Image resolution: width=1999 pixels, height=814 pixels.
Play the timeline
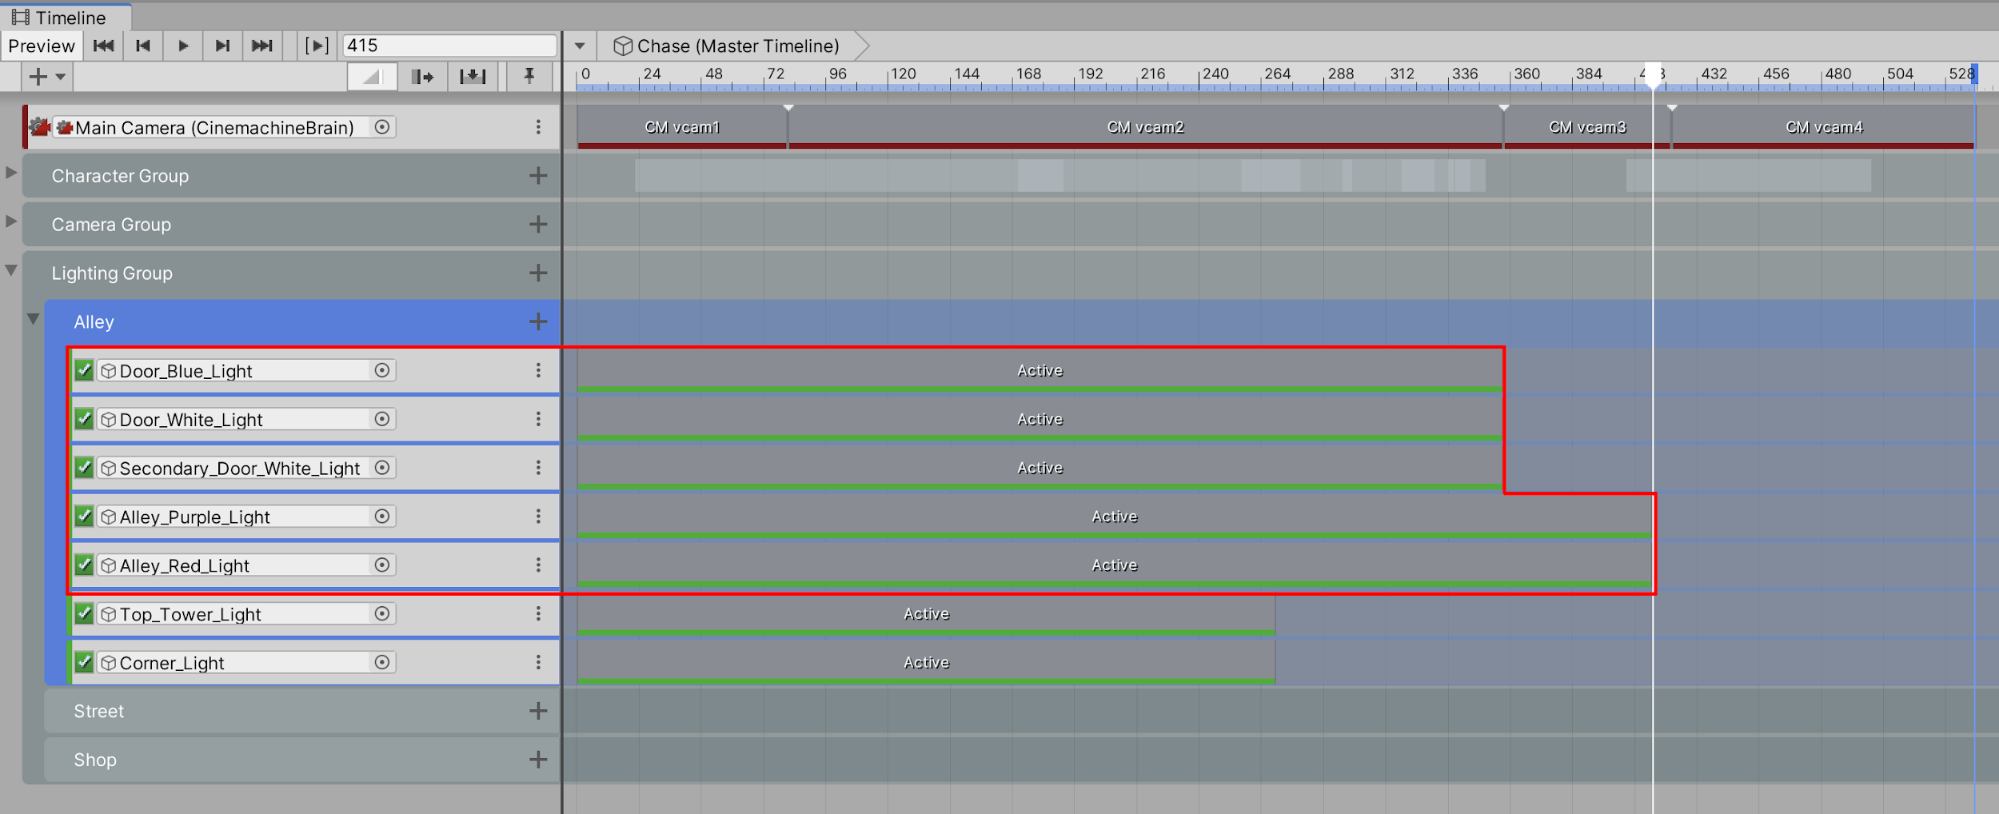183,46
